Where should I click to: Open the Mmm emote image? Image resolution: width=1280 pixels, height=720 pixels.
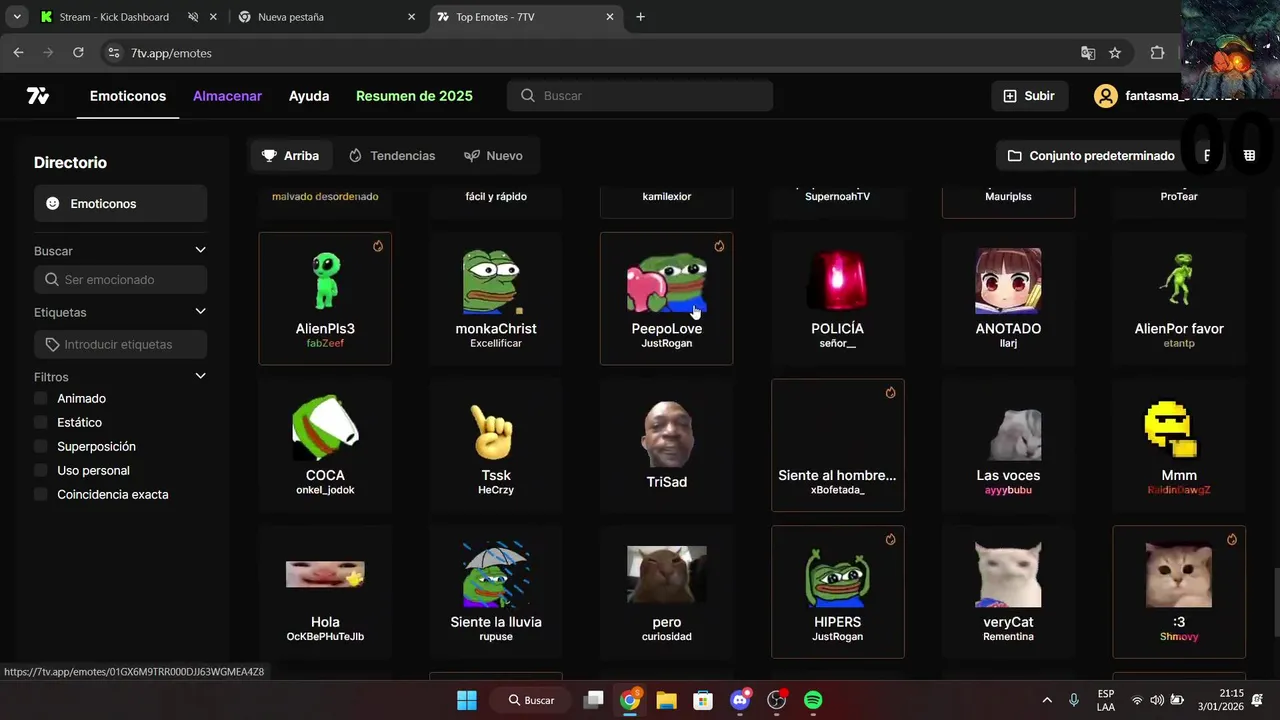(1172, 430)
